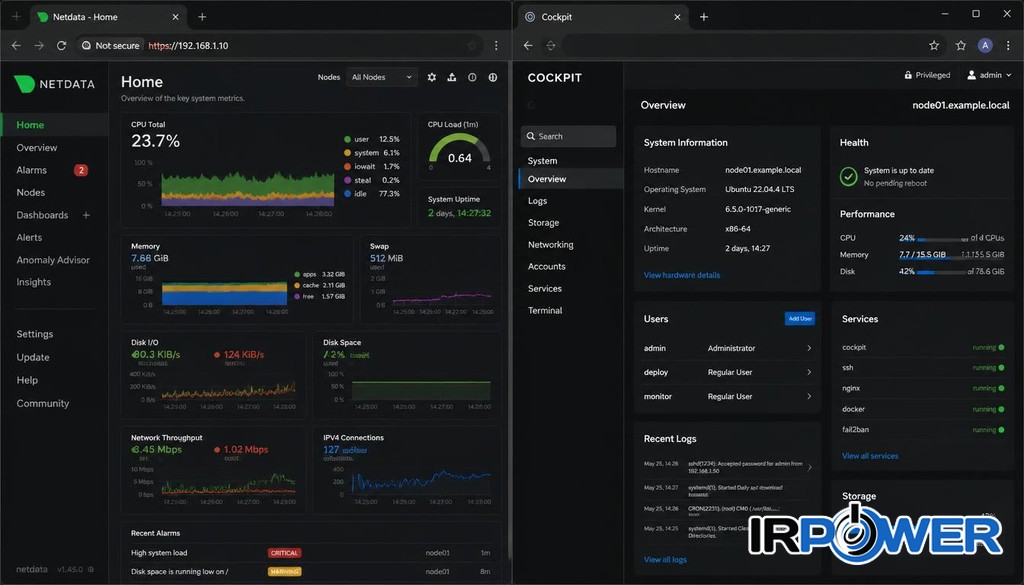1024x585 pixels.
Task: Open new tab next to Netdata tab
Action: pos(202,17)
